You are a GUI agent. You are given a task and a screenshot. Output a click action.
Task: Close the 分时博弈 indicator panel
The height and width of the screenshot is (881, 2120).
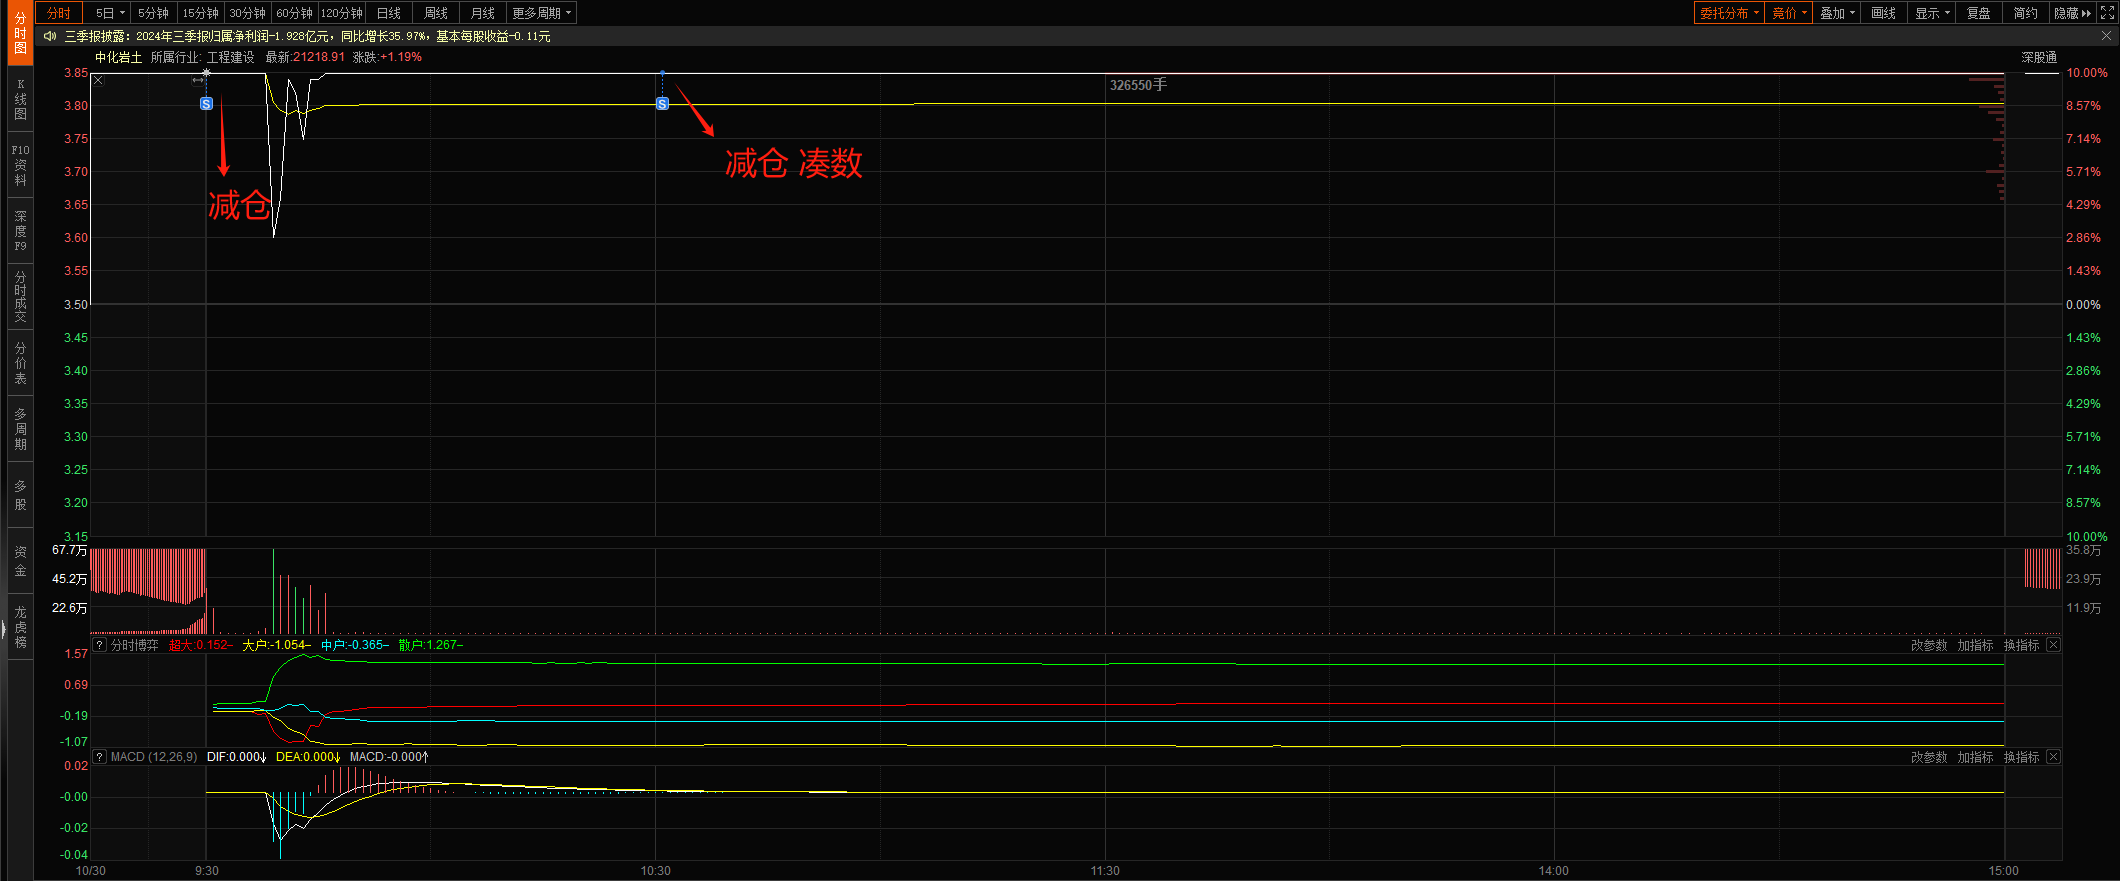point(2053,645)
